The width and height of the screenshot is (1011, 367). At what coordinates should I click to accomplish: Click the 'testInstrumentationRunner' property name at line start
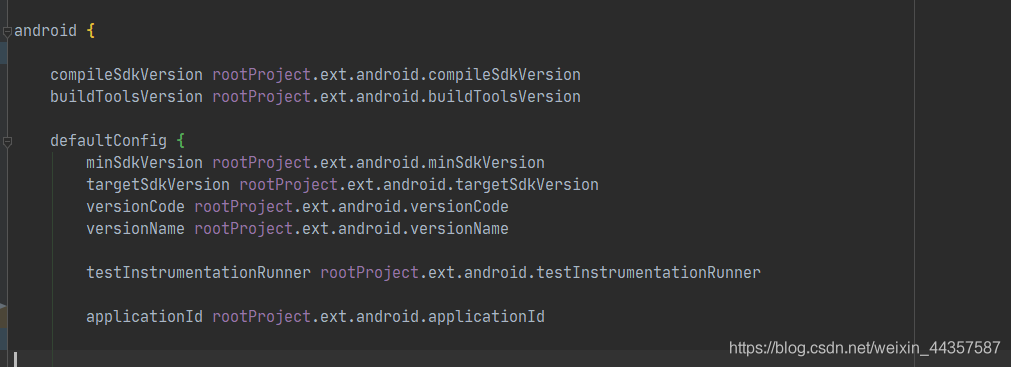click(199, 273)
